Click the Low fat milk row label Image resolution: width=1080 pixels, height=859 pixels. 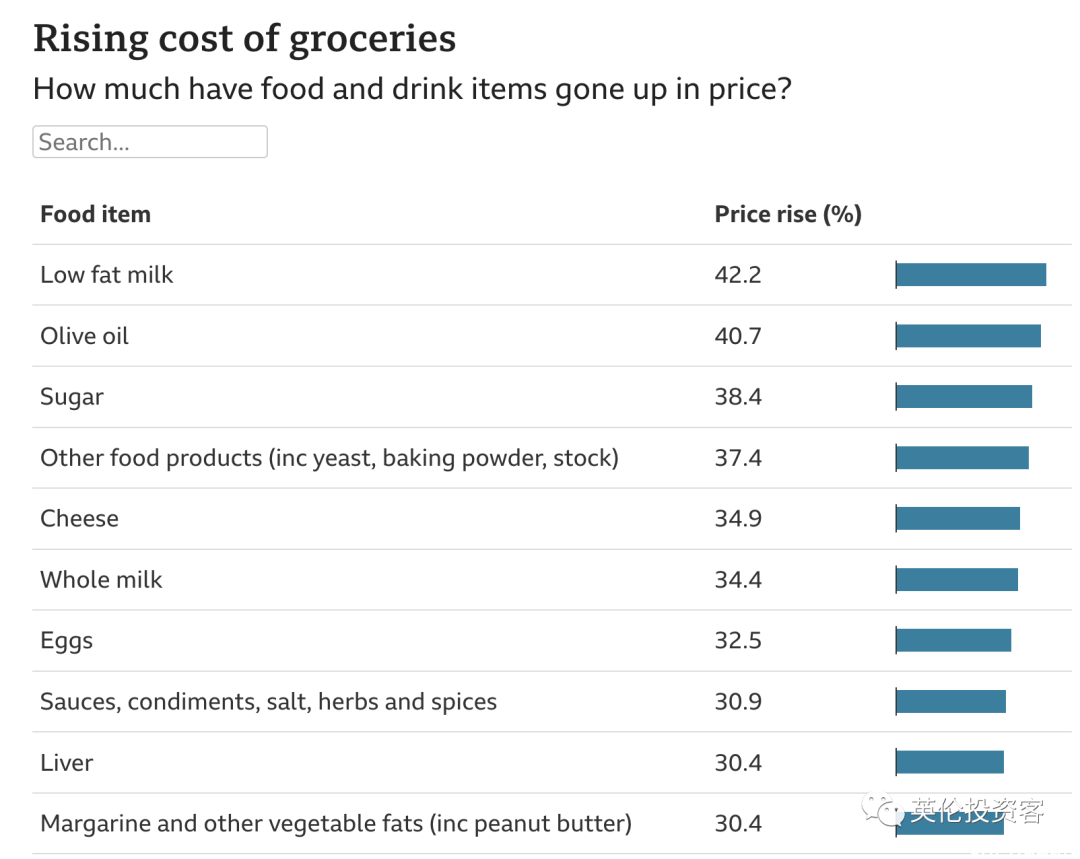click(x=107, y=275)
